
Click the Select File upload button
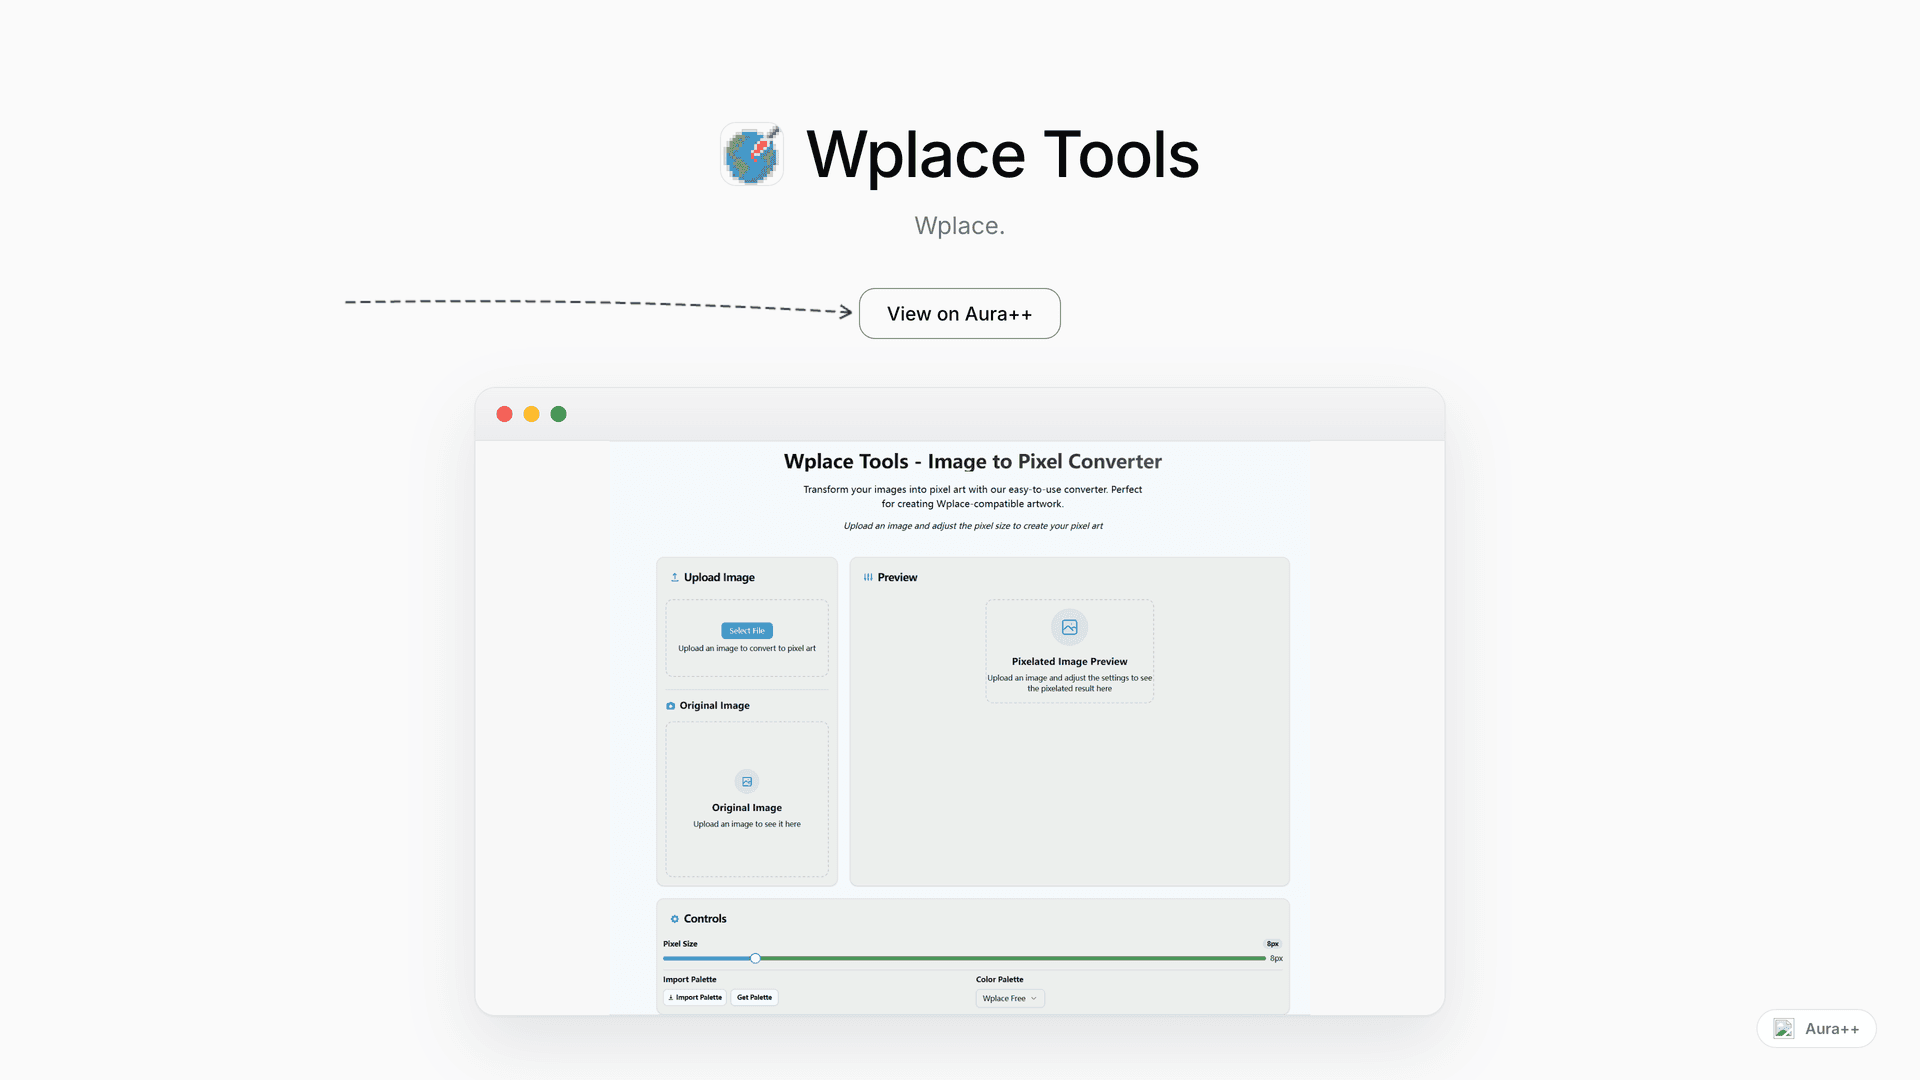[x=747, y=631]
